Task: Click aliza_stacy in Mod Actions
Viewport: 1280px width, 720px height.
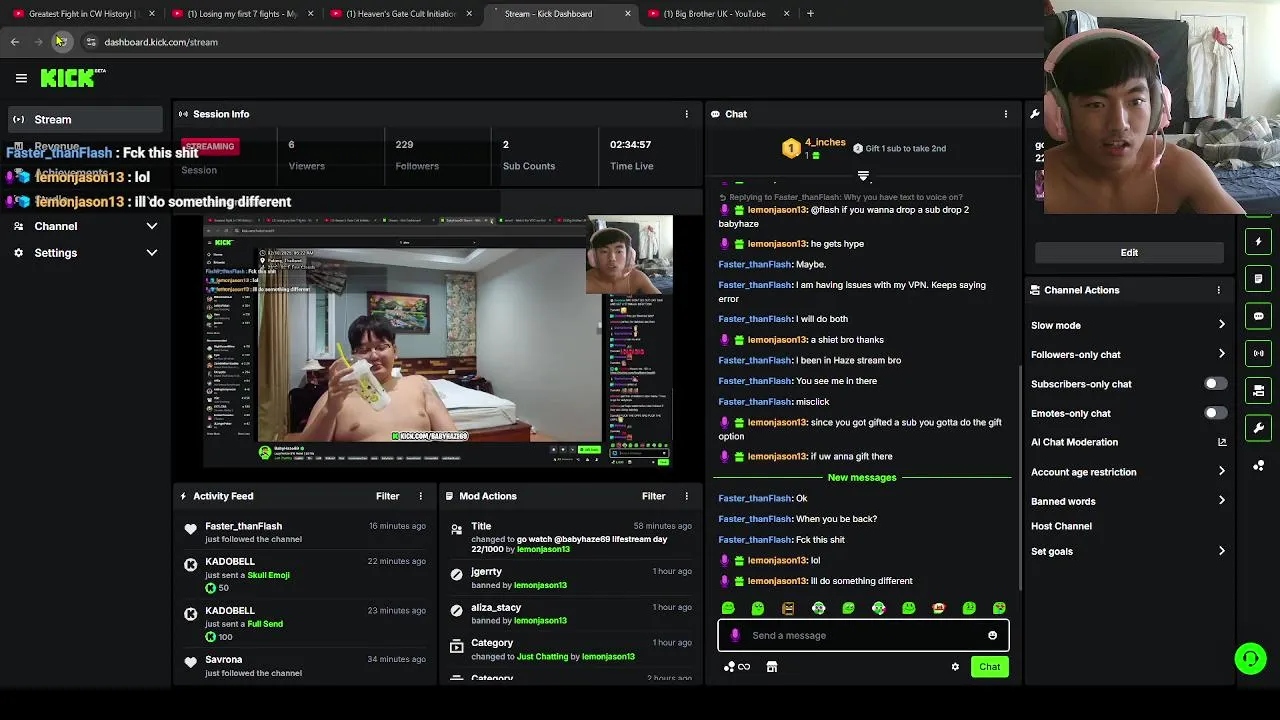Action: [x=496, y=608]
